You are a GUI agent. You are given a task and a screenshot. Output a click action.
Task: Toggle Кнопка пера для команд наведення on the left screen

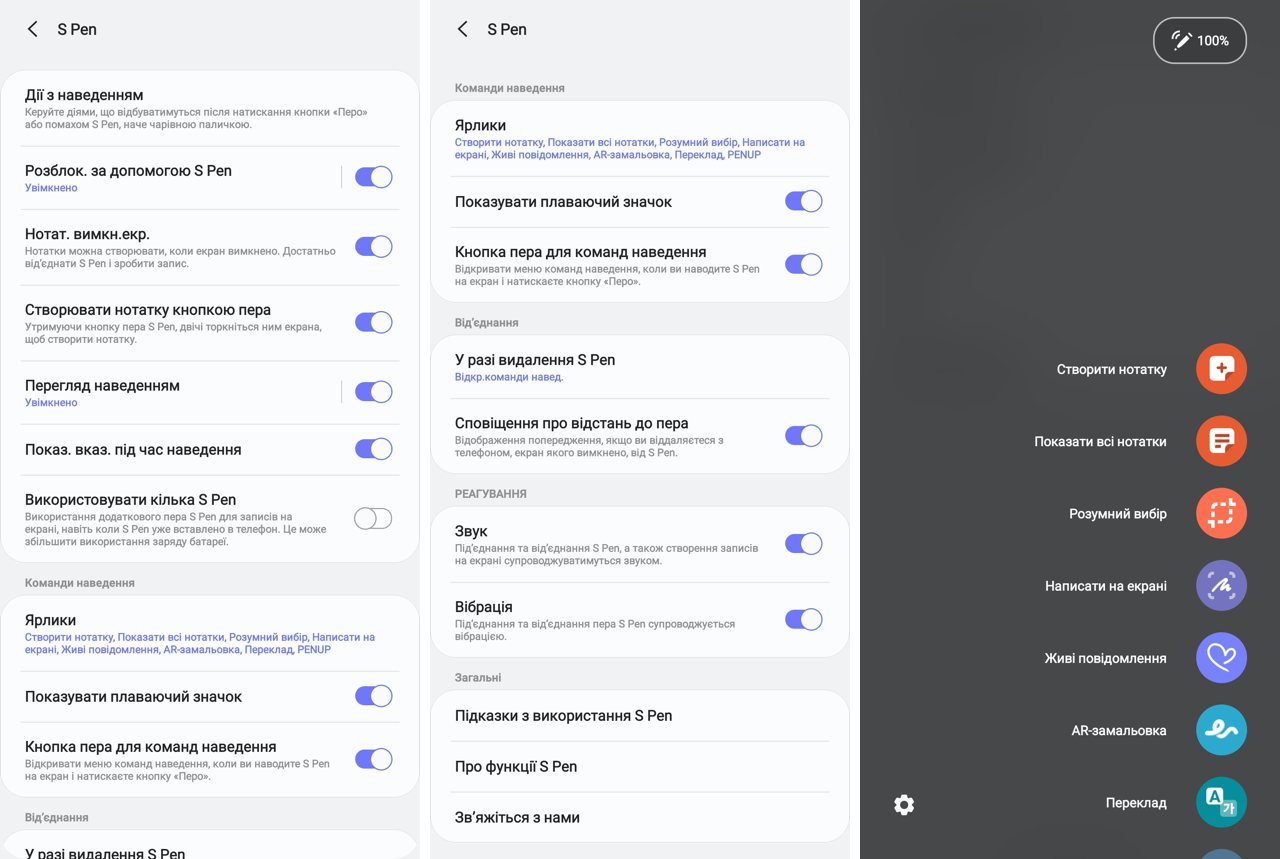[374, 759]
